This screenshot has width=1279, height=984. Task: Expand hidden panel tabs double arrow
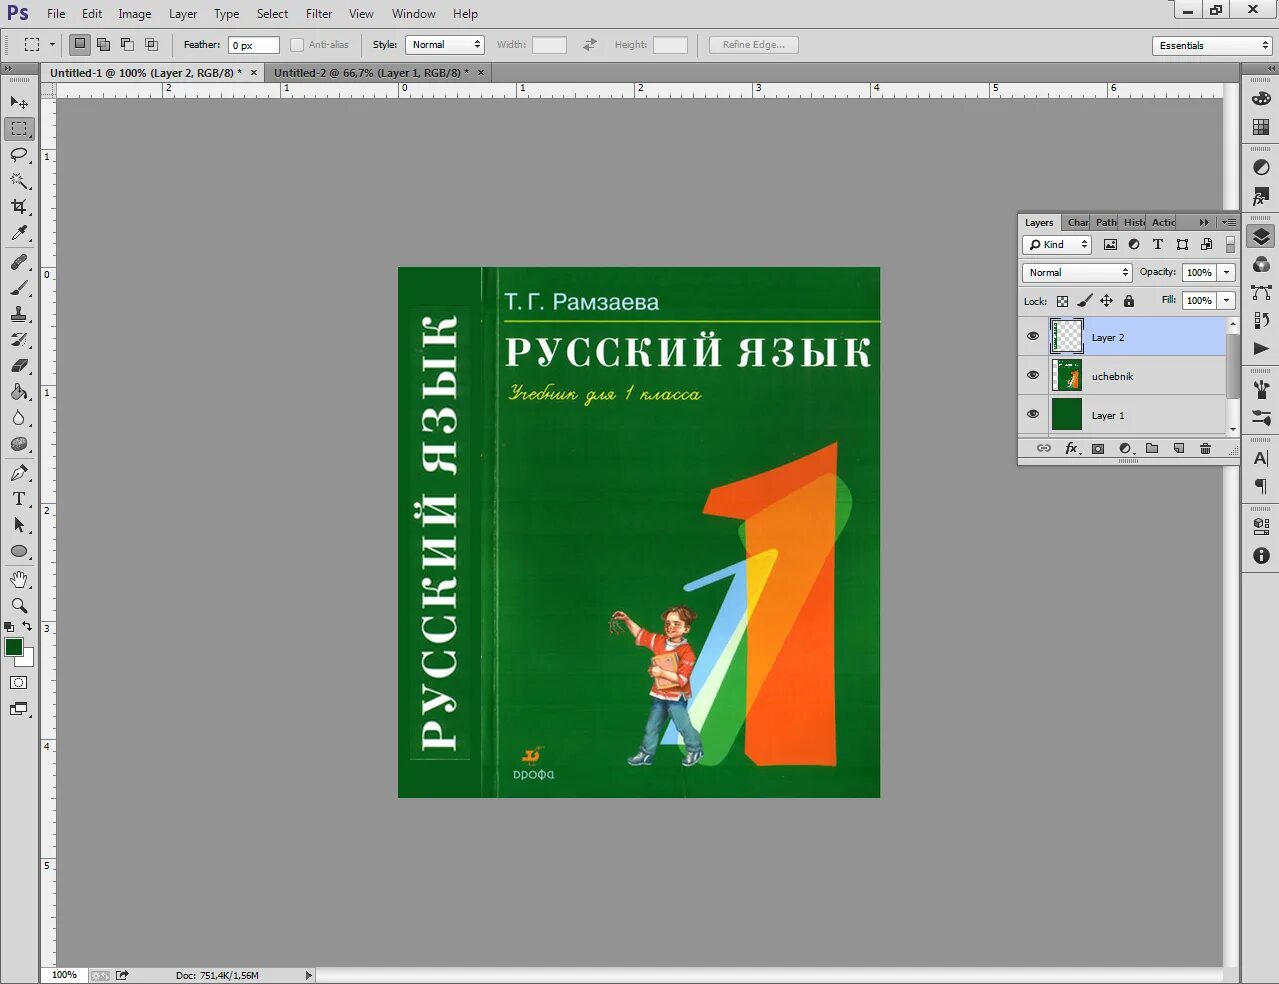click(x=1204, y=222)
